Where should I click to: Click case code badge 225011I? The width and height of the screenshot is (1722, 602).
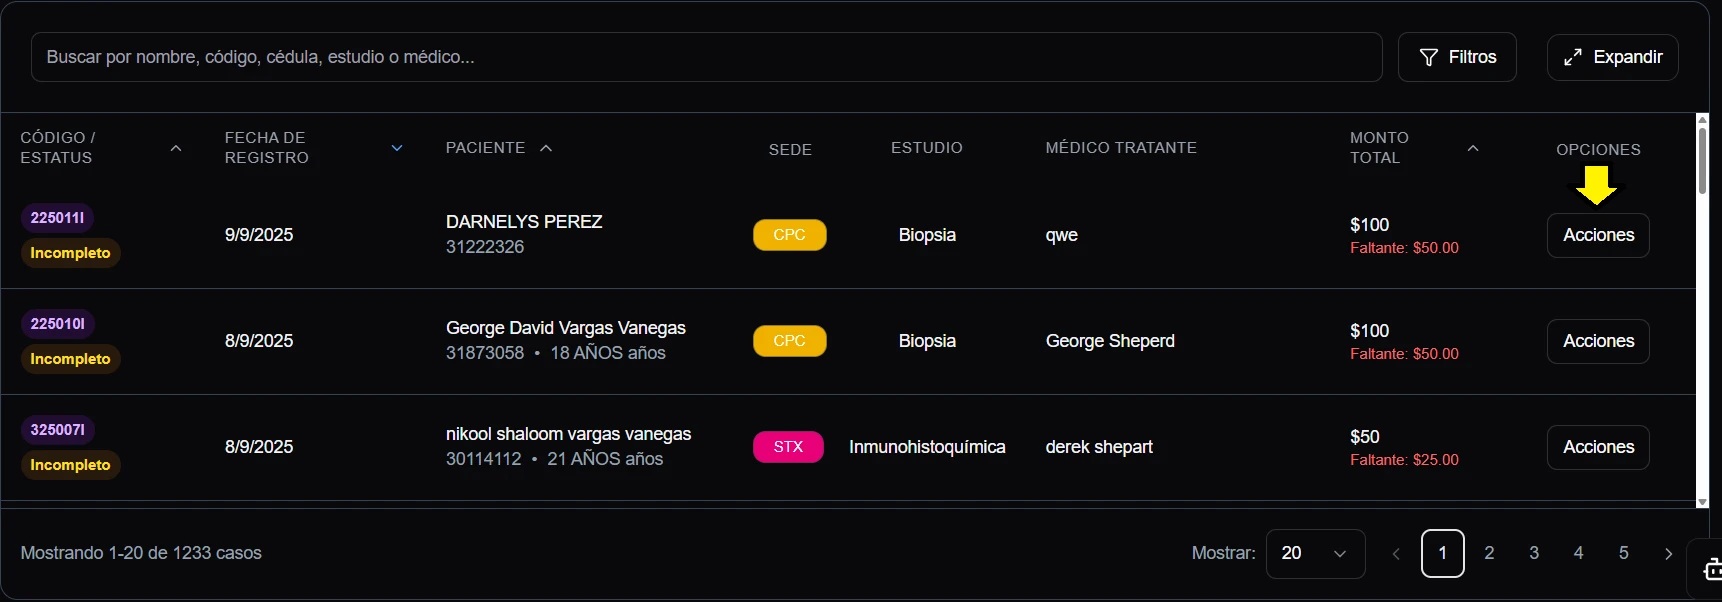[58, 218]
